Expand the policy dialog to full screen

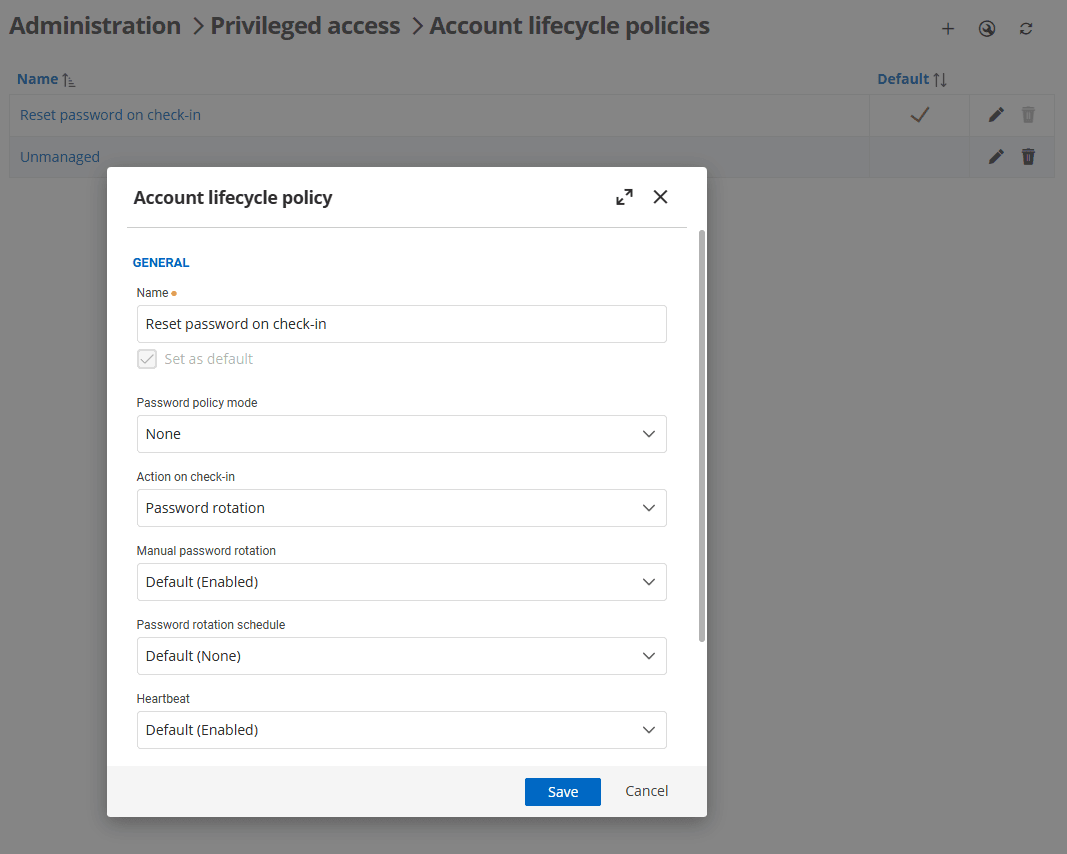[x=624, y=197]
